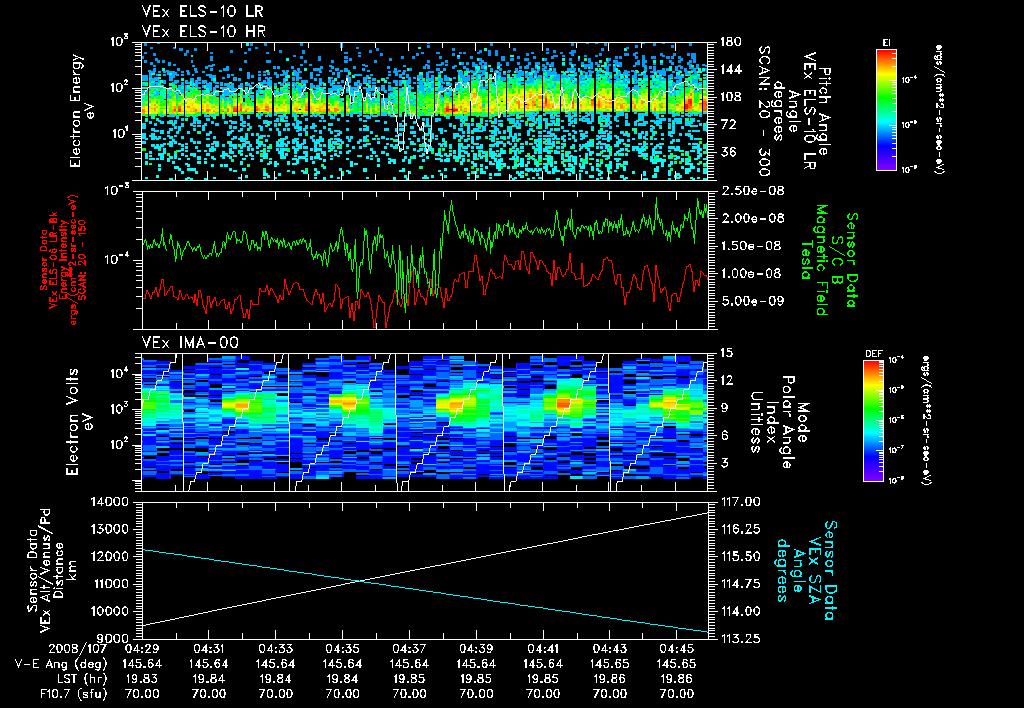Click the 5.00e-09 magnetic field tick

[752, 301]
